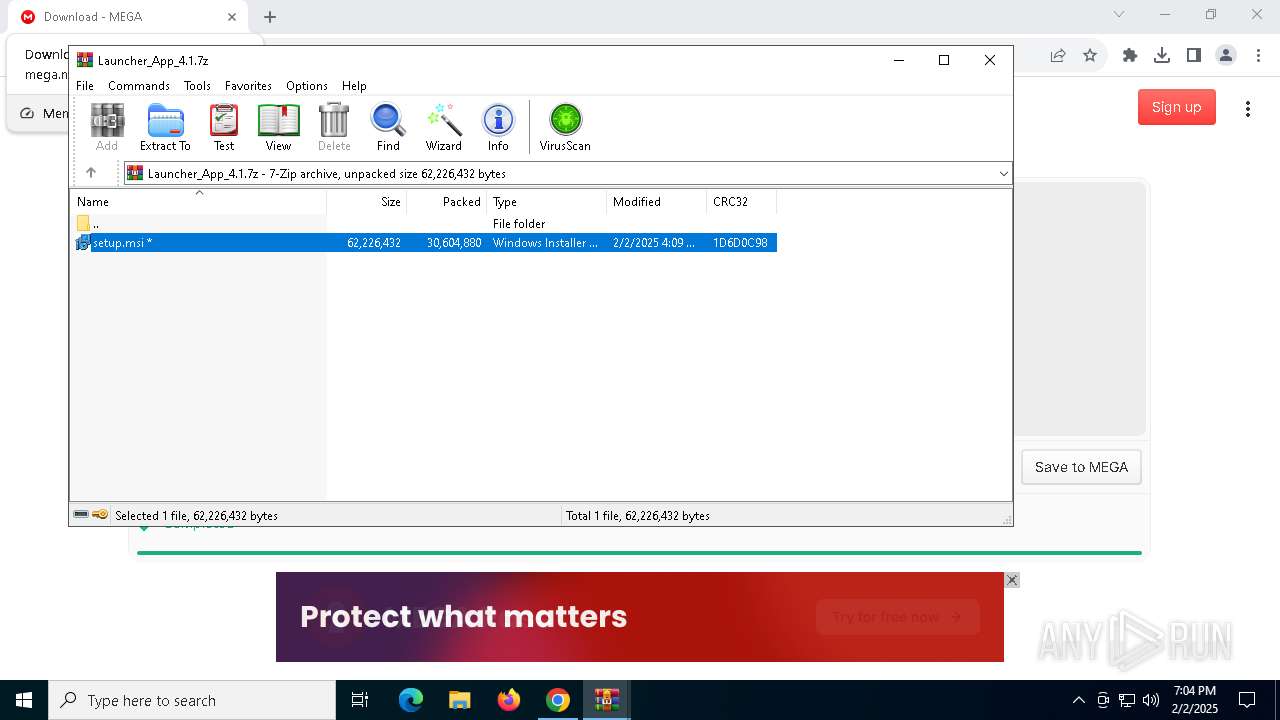This screenshot has height=720, width=1280.
Task: Click the drive icon in status bar
Action: click(x=81, y=515)
